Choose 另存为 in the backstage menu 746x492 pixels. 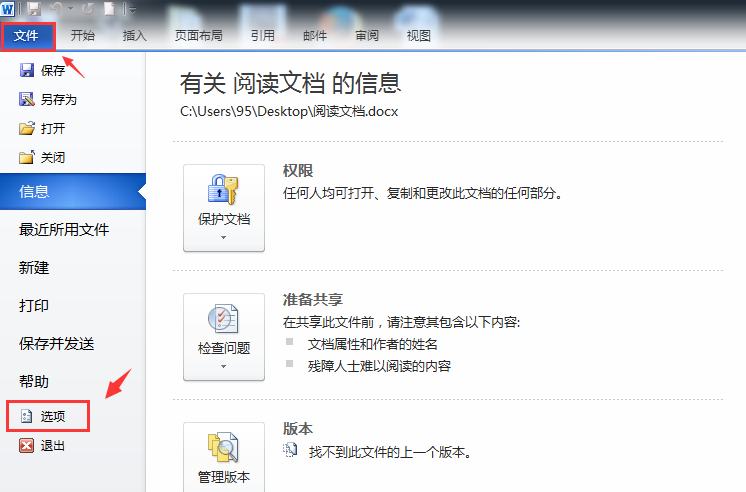tap(48, 99)
